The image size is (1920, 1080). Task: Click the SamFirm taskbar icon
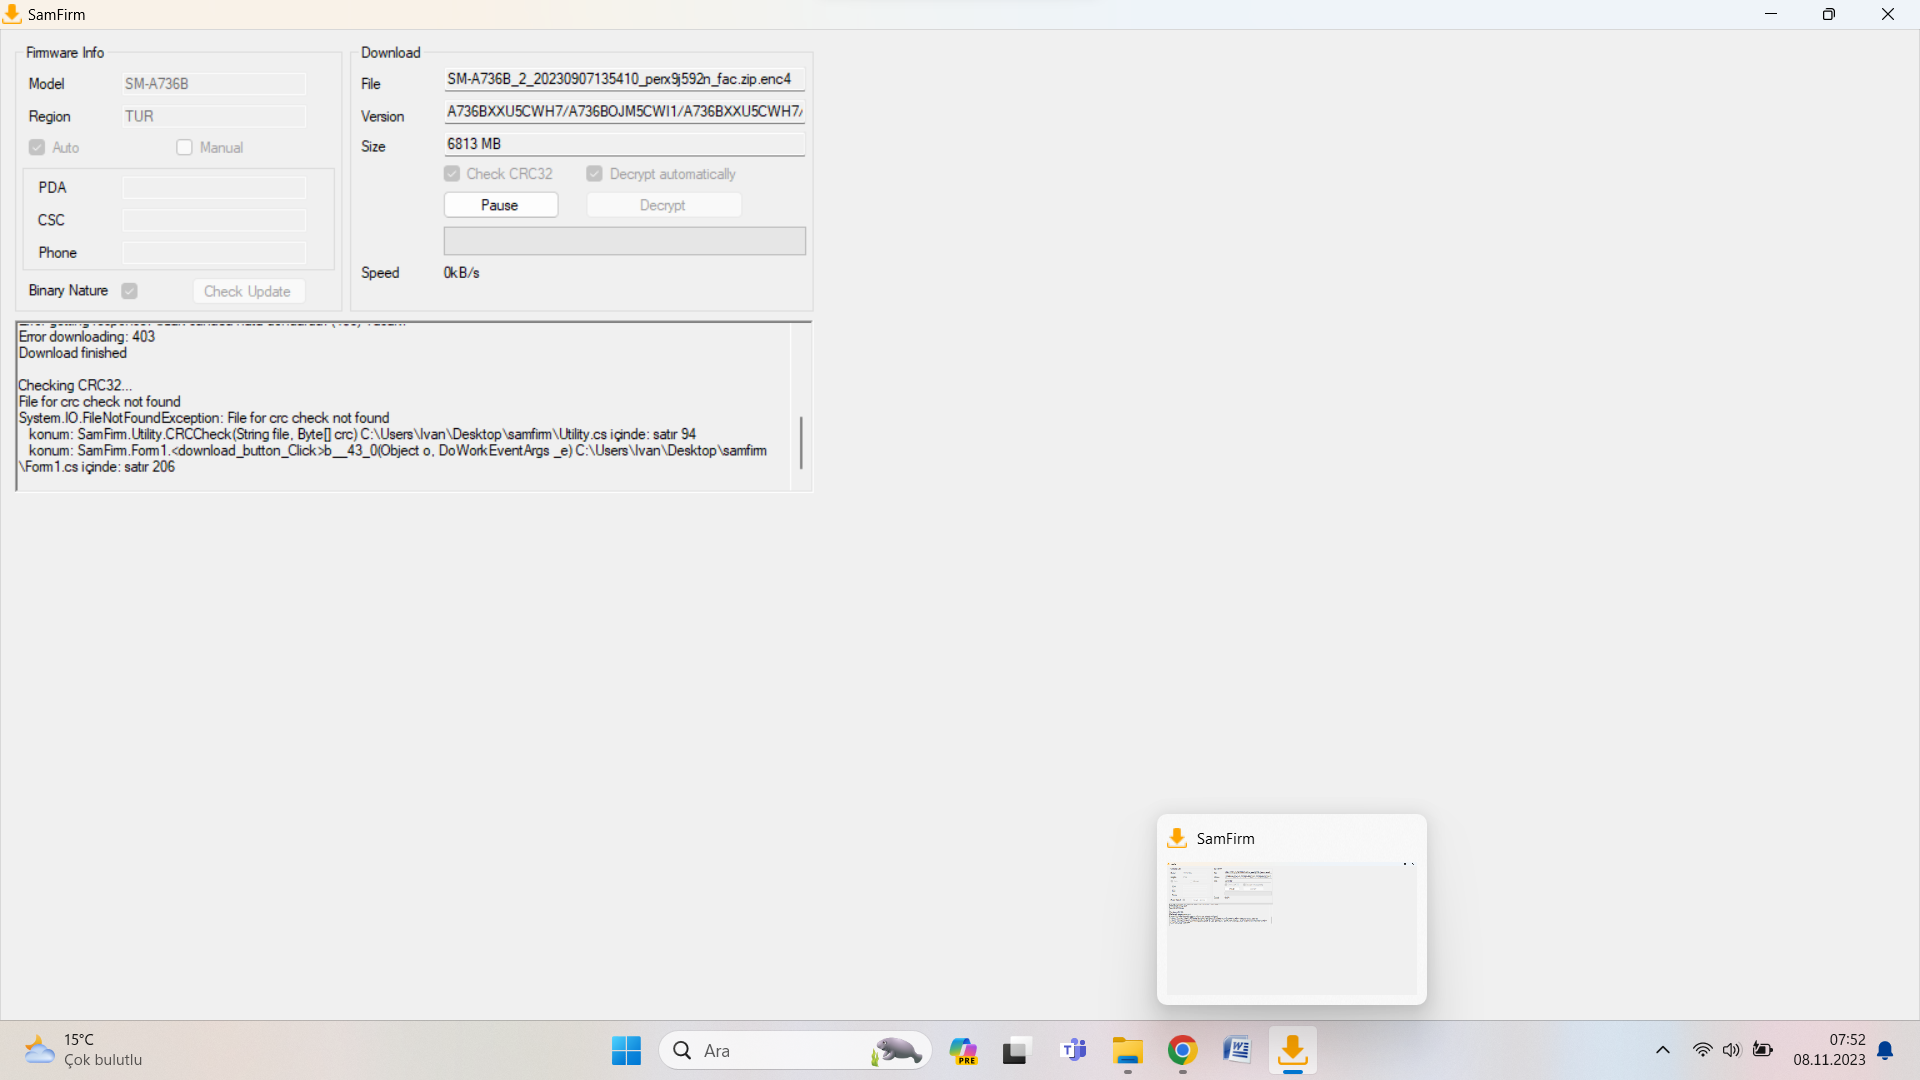[x=1292, y=1050]
